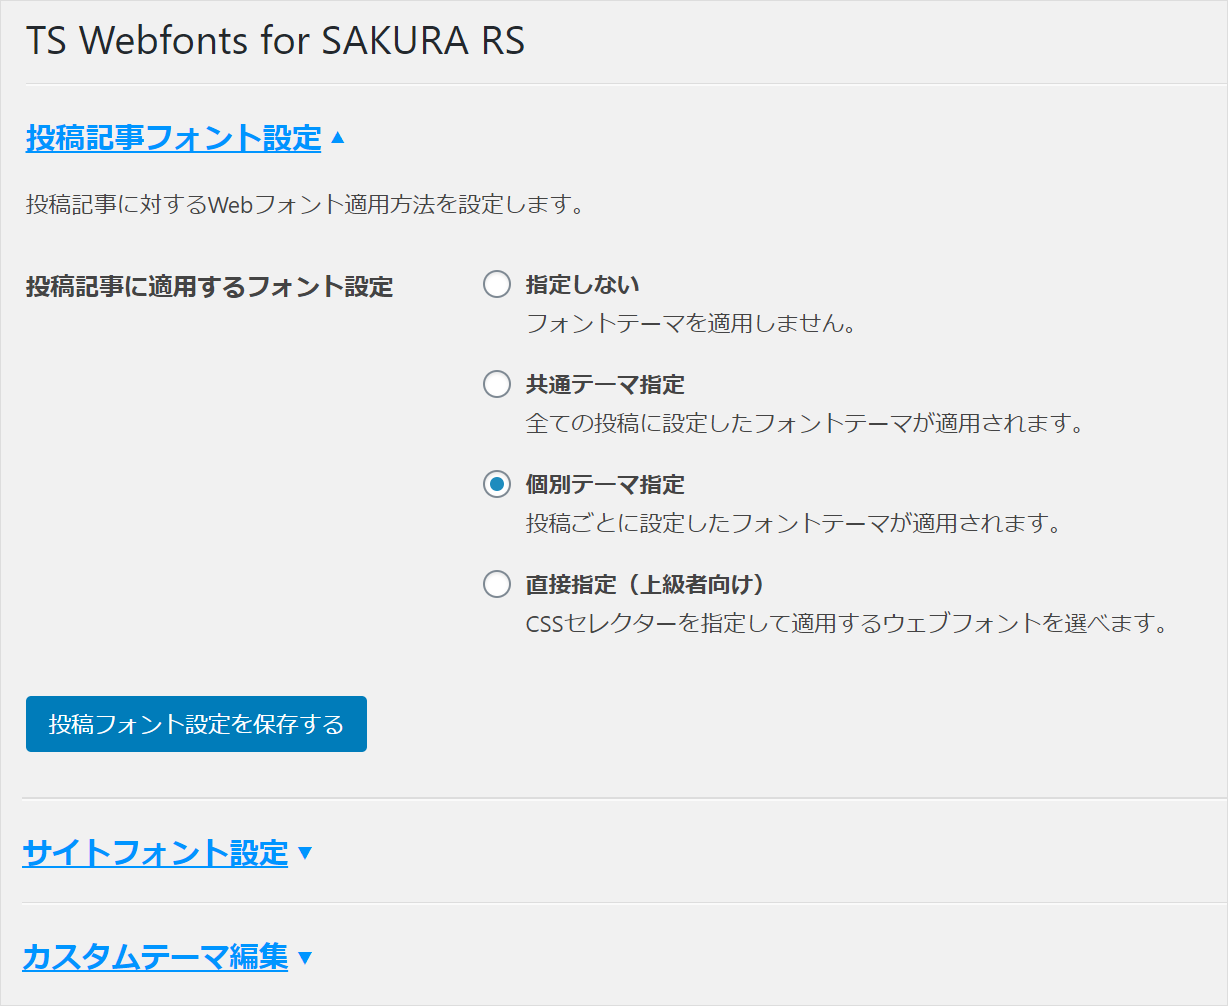Click the down triangle beside サイトフォント設定
Screen dimensions: 1228x1006
(305, 853)
